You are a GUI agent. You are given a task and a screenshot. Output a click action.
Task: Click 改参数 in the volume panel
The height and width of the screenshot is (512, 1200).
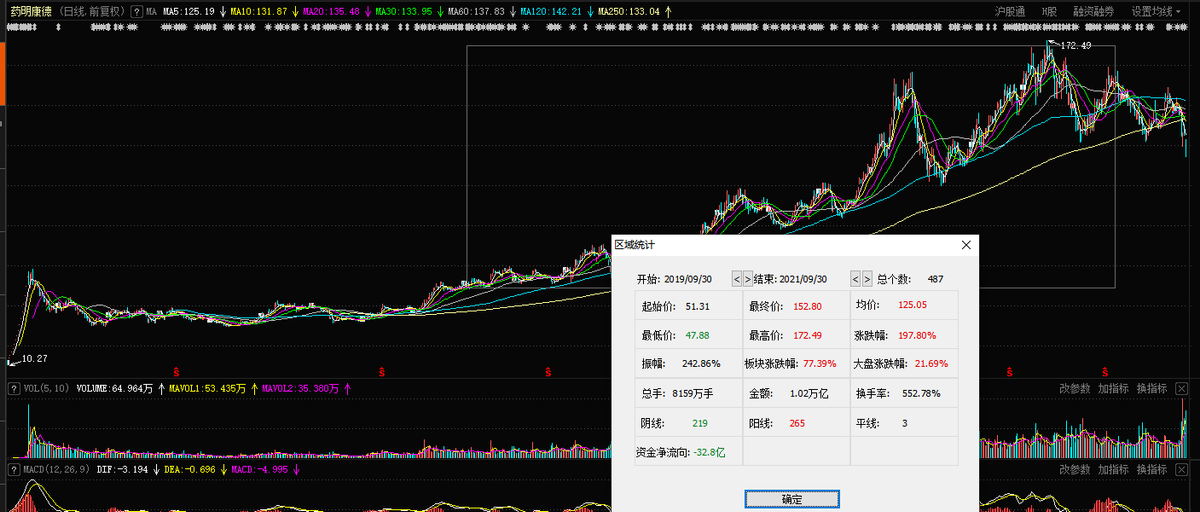1075,388
